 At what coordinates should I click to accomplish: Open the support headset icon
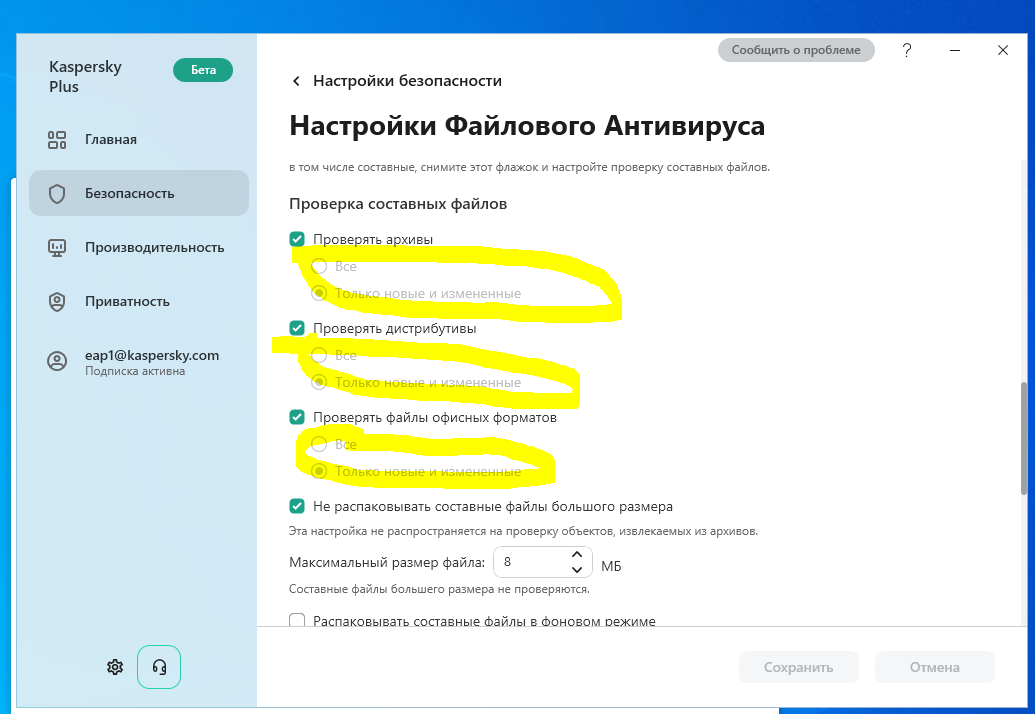point(159,667)
